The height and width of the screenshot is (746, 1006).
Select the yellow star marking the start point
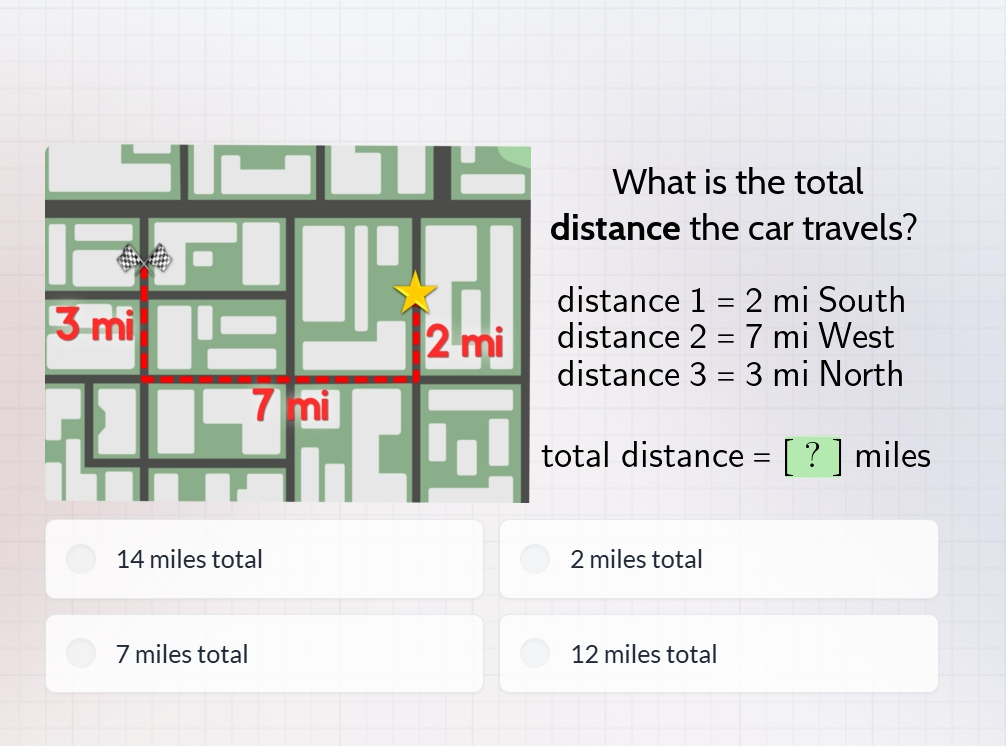413,293
